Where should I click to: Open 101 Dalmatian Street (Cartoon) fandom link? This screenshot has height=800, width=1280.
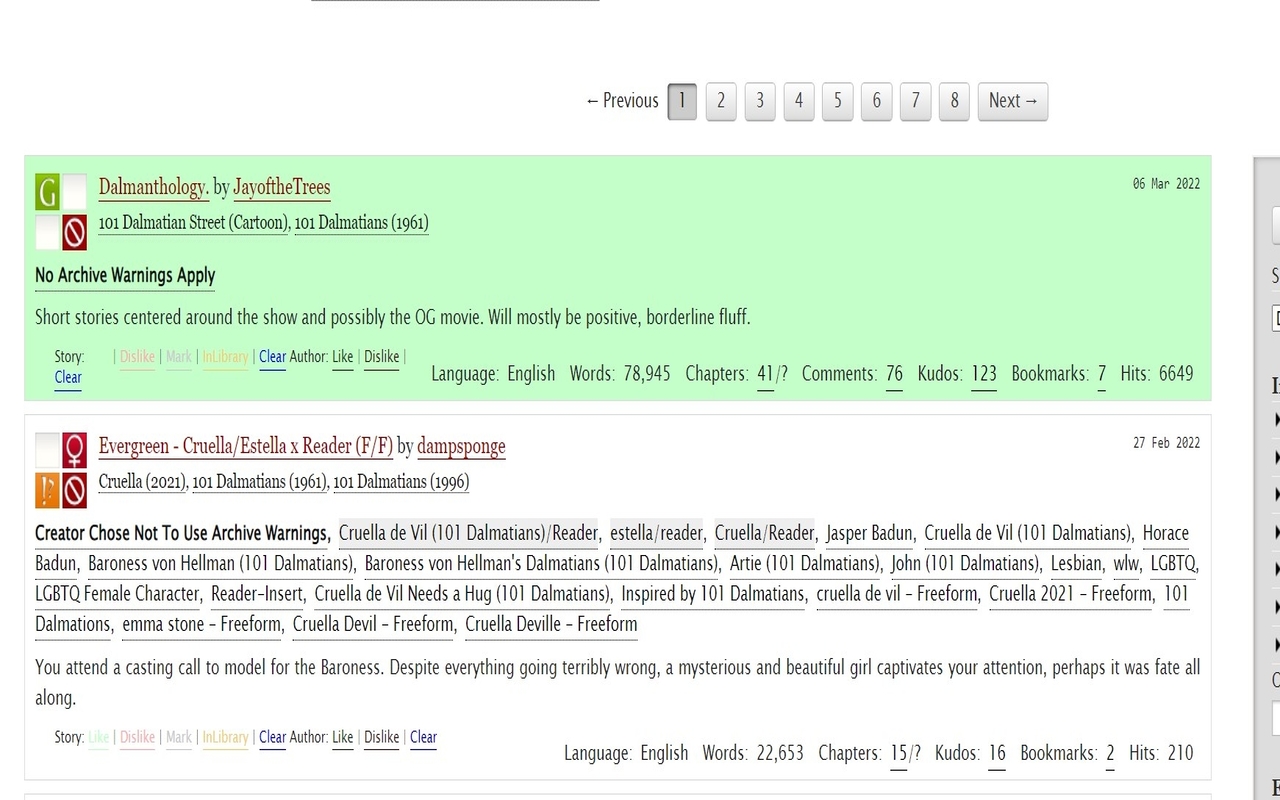(192, 223)
